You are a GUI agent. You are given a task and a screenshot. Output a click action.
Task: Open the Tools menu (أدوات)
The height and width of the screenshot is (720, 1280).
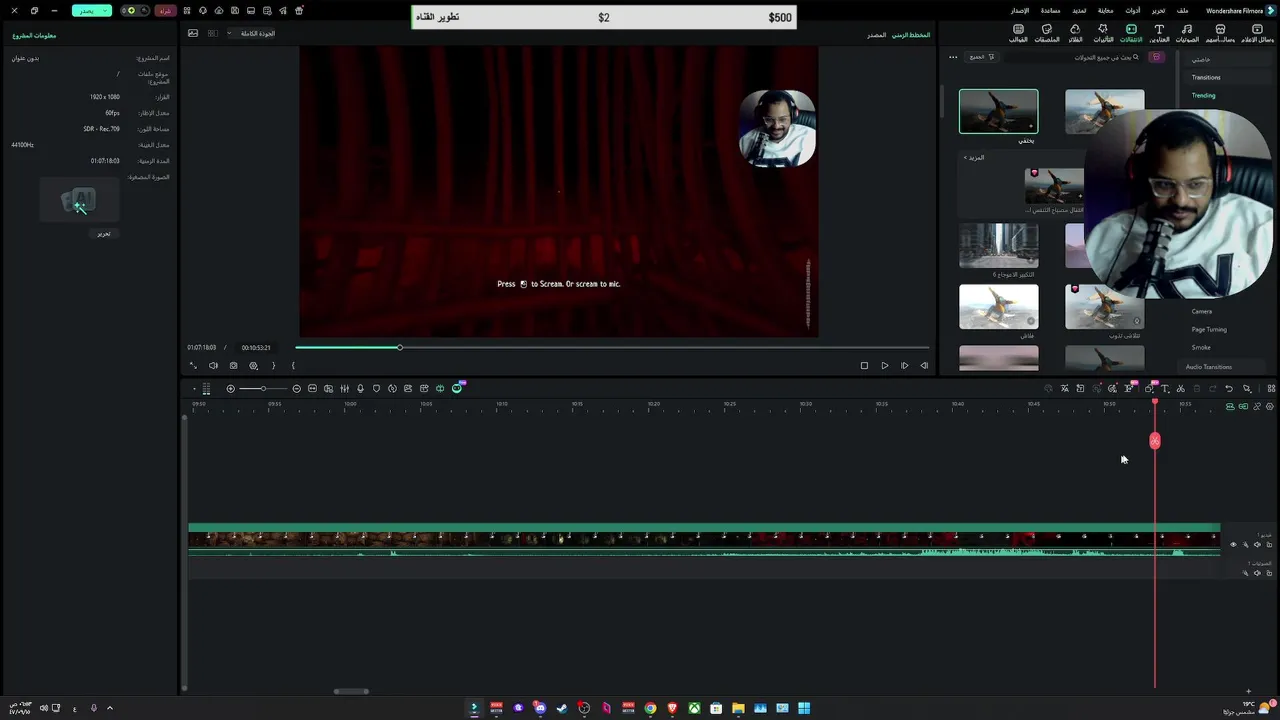pos(1133,10)
